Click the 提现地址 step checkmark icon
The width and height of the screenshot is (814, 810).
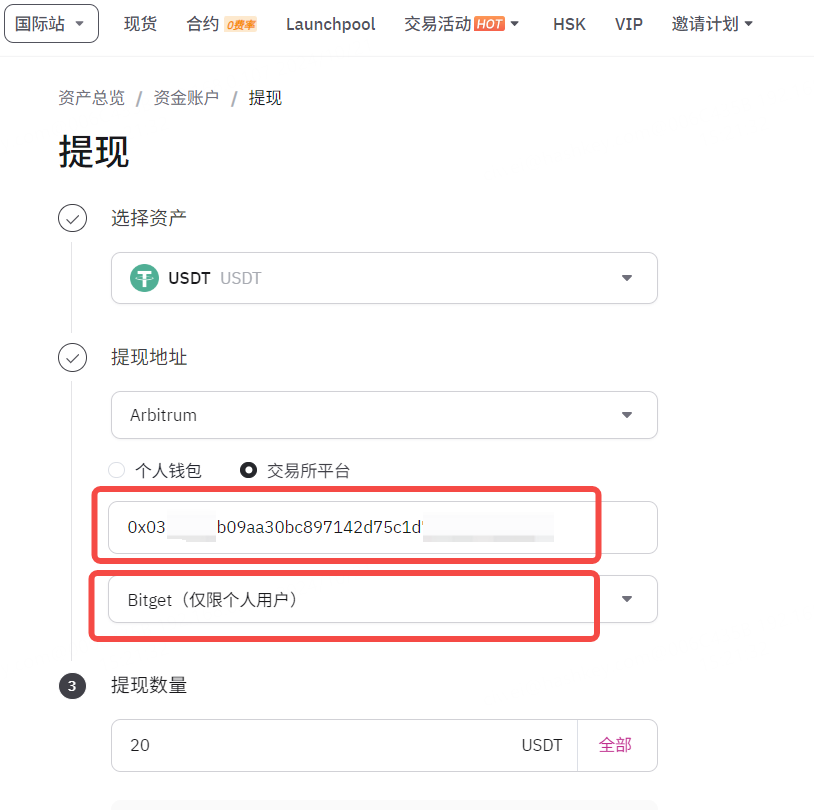(73, 358)
